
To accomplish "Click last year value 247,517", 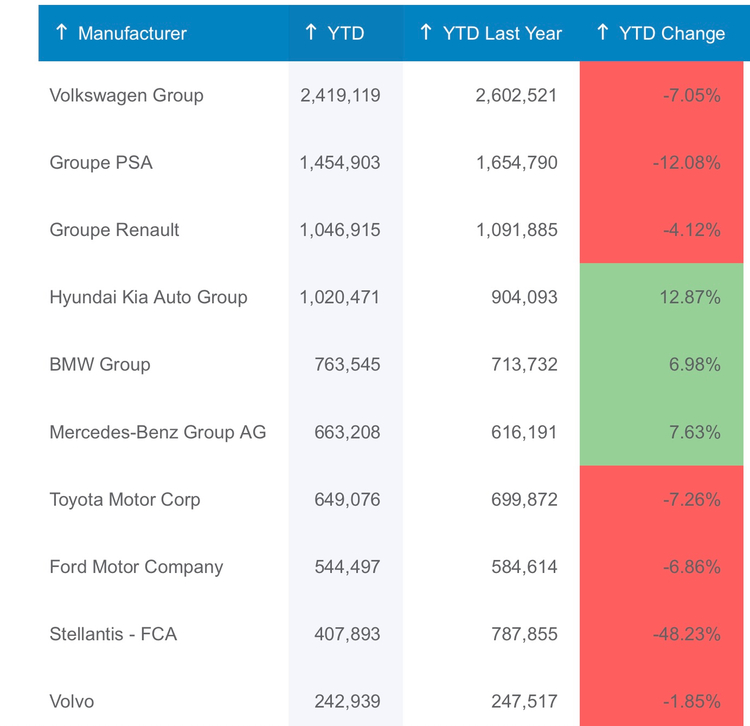I will [x=524, y=702].
